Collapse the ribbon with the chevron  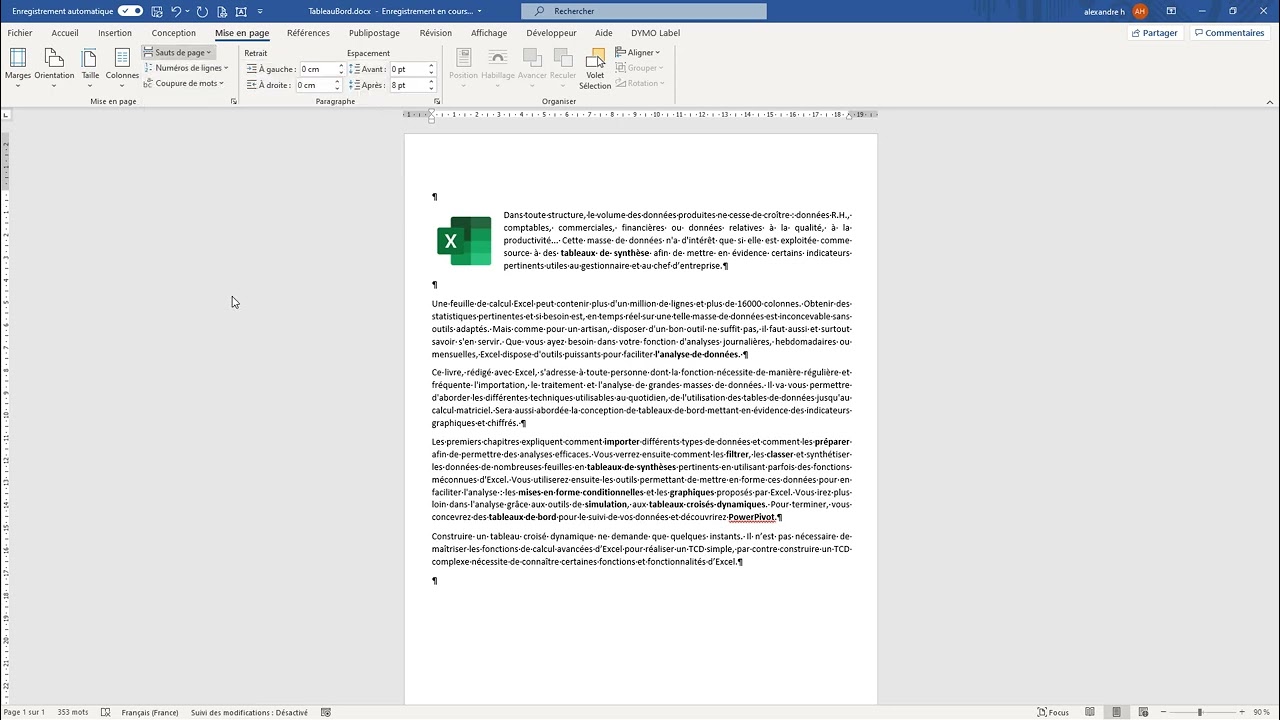pos(1270,102)
